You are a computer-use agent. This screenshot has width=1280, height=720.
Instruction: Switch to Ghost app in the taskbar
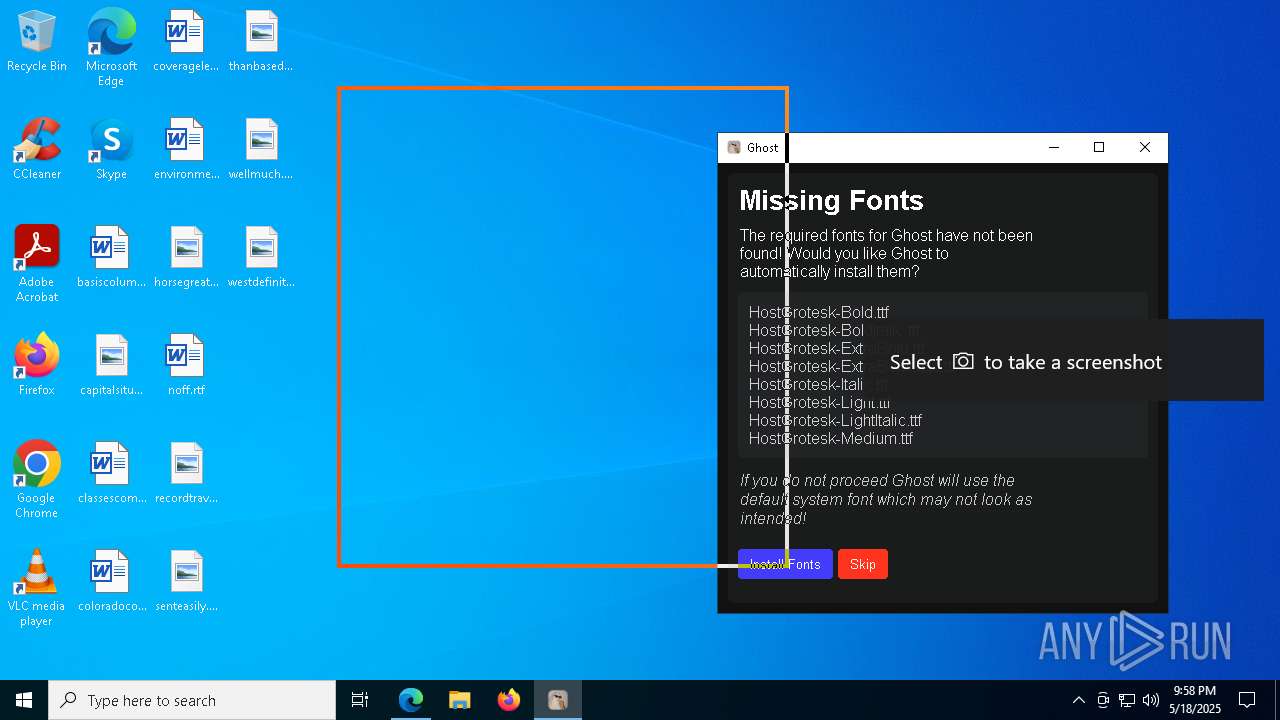558,700
